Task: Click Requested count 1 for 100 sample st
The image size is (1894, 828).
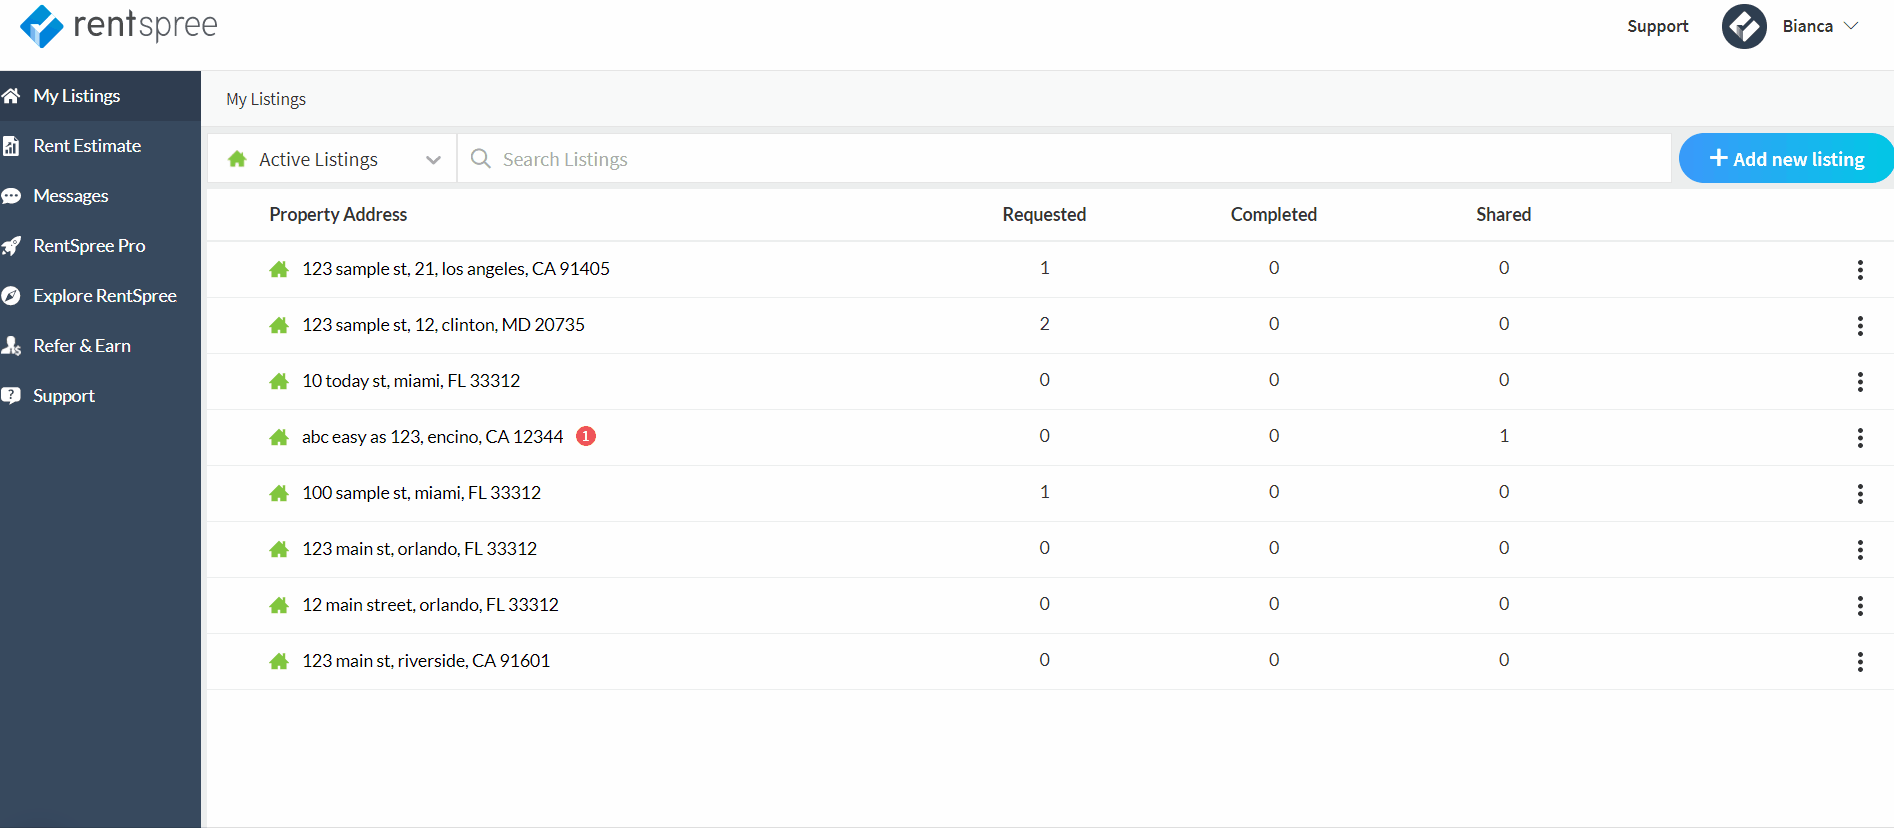Action: 1044,492
